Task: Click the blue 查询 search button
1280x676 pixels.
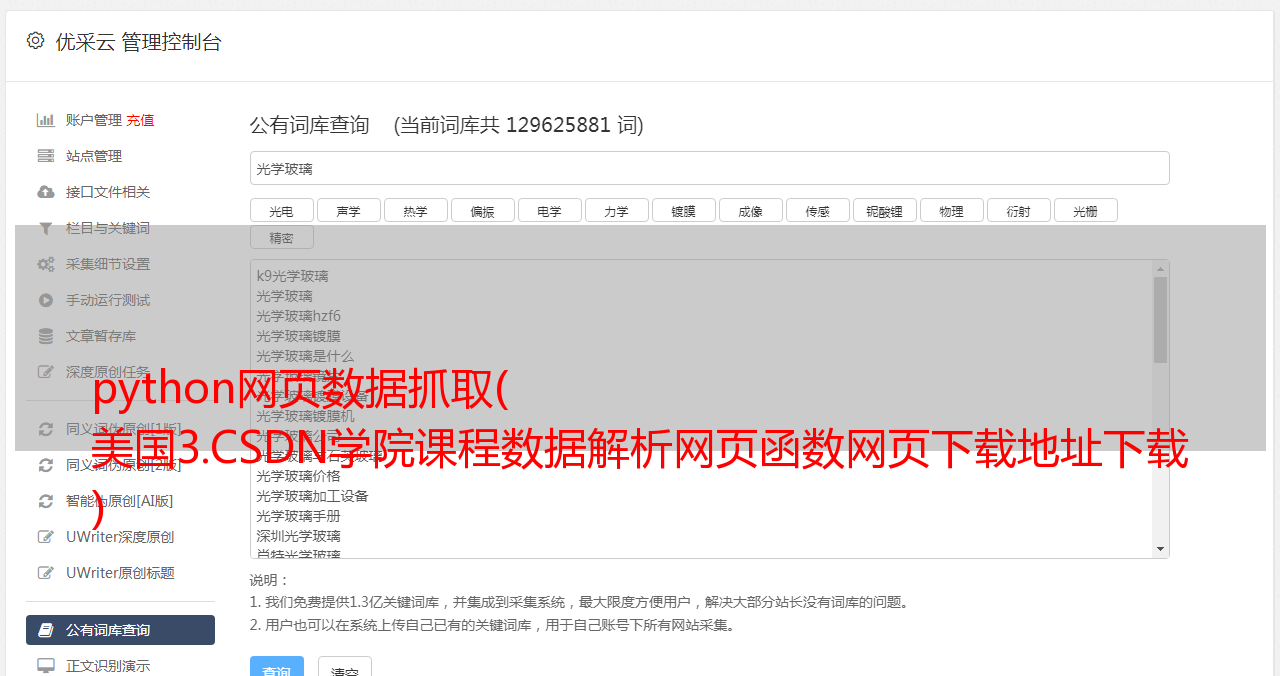Action: [x=276, y=668]
